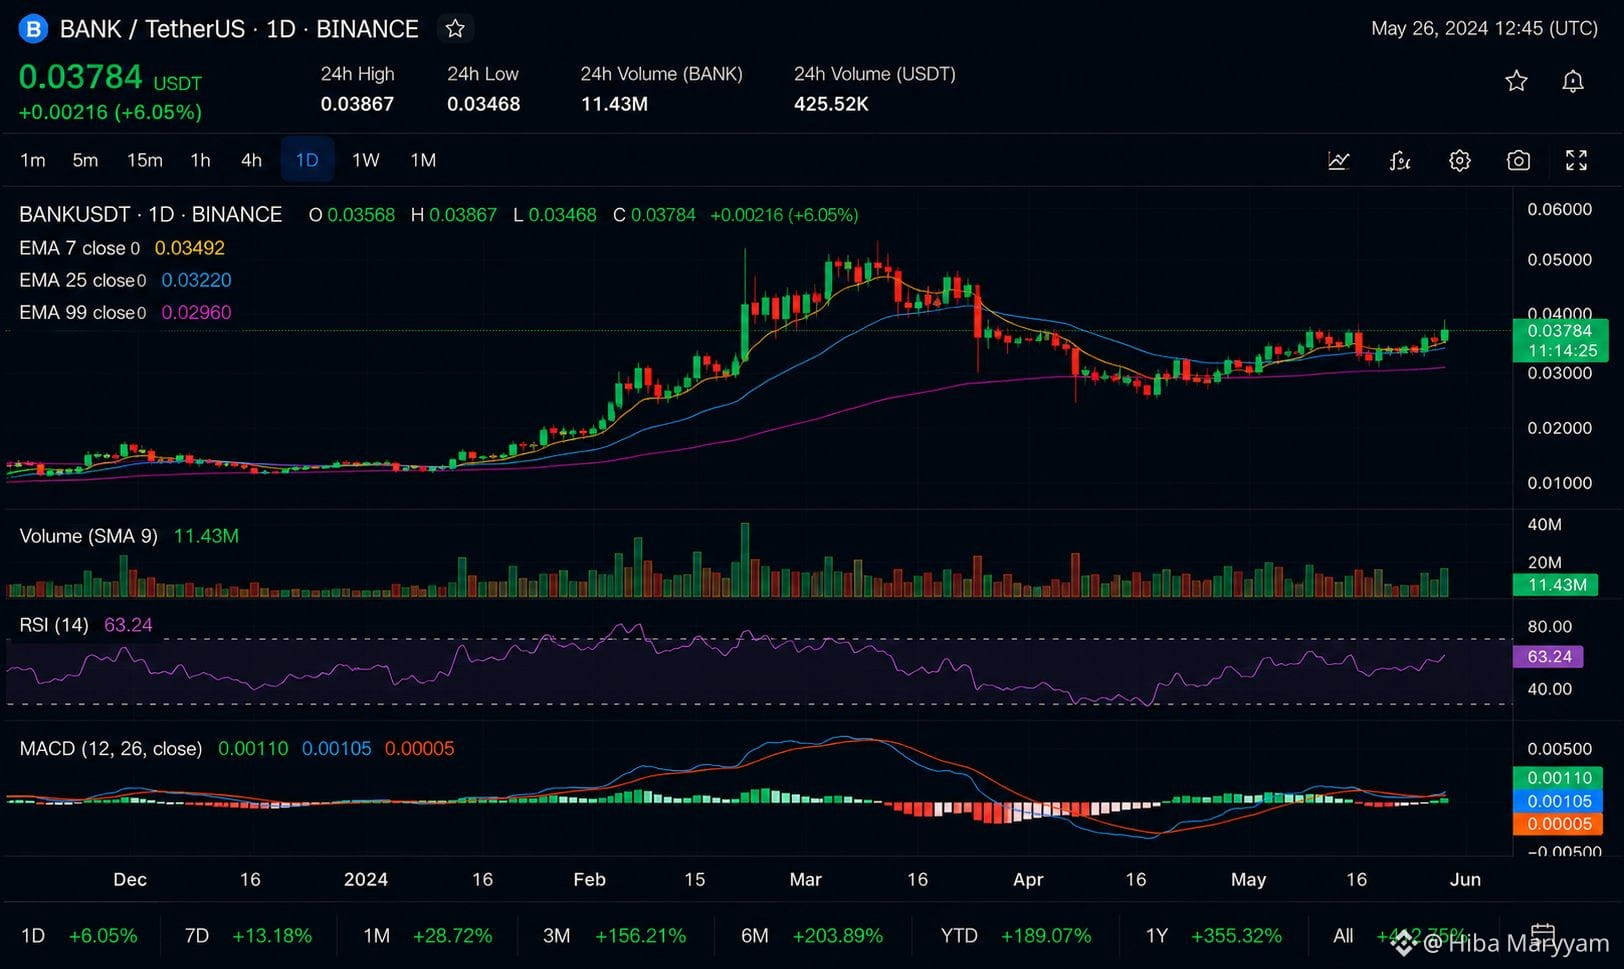Click the 11.43M volume axis label
Image resolution: width=1624 pixels, height=969 pixels.
1557,585
